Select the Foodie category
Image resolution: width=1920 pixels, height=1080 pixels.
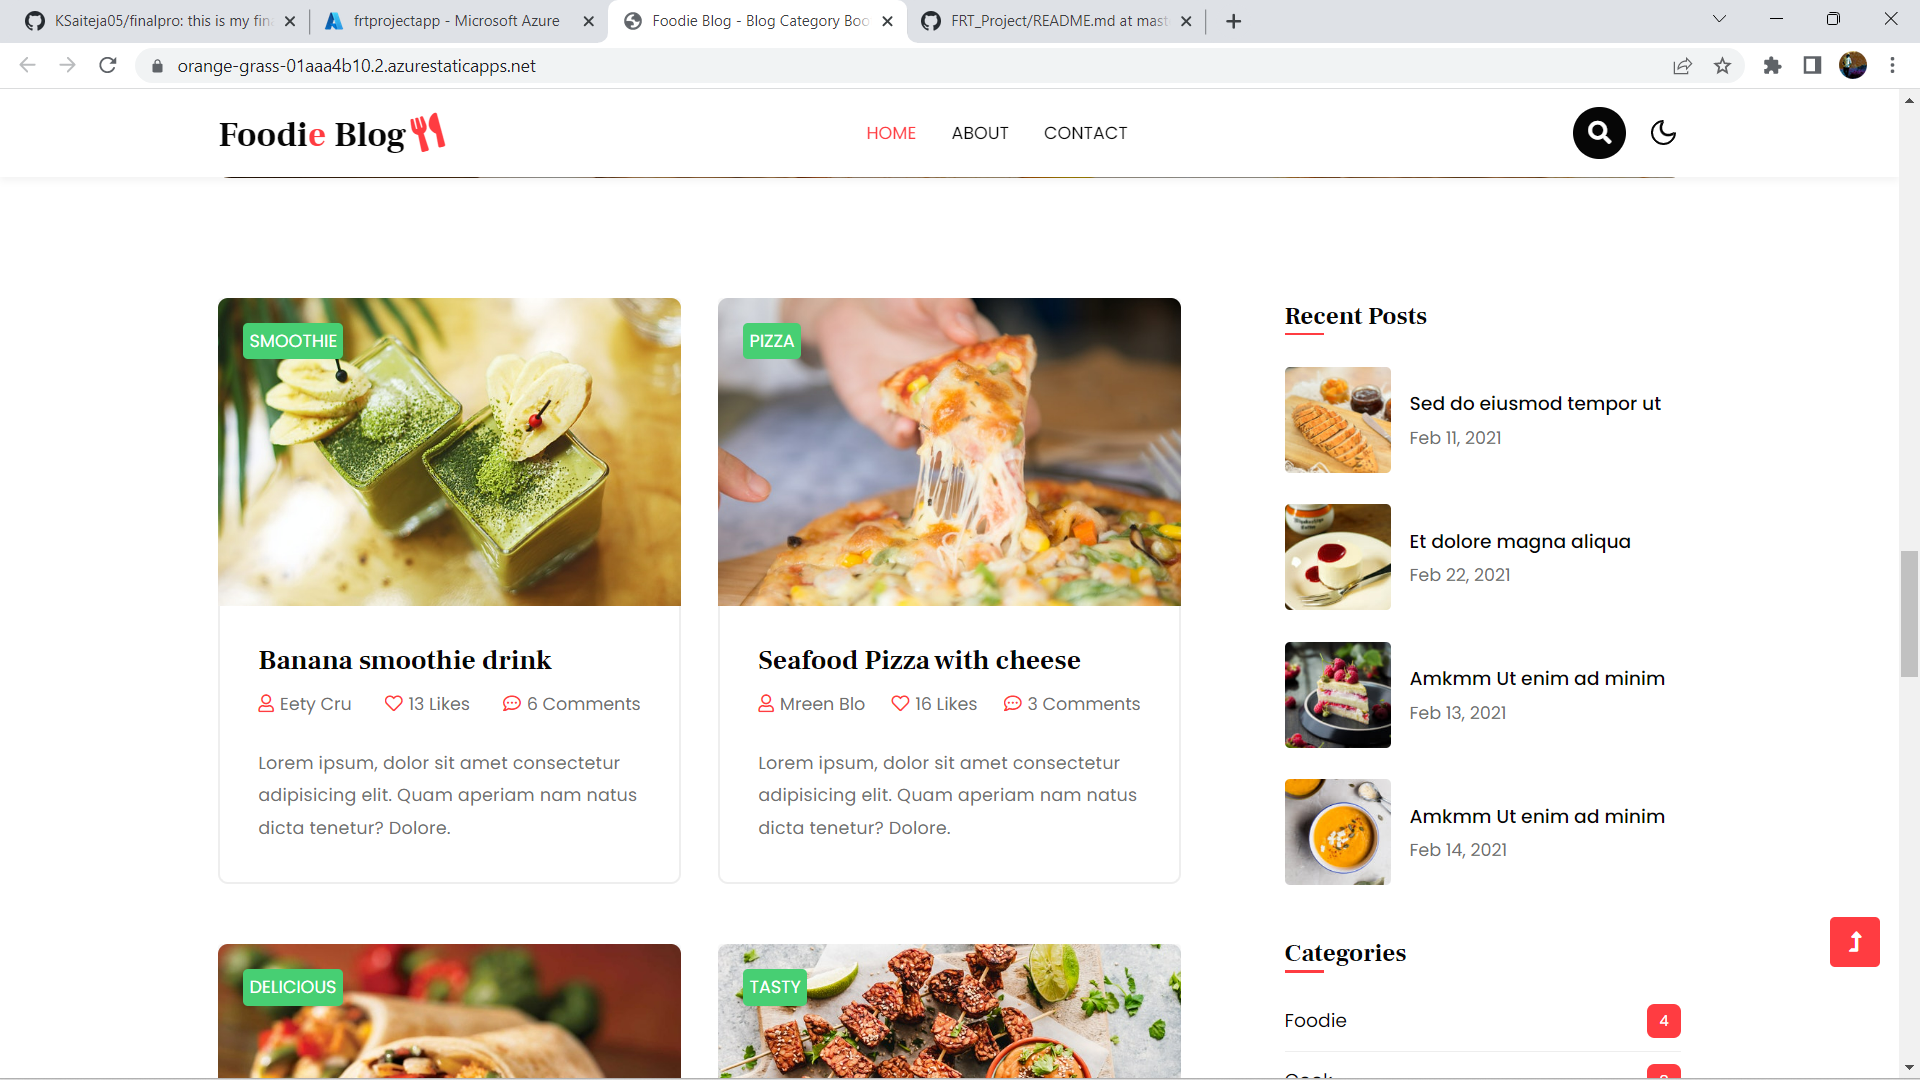pyautogui.click(x=1315, y=1020)
